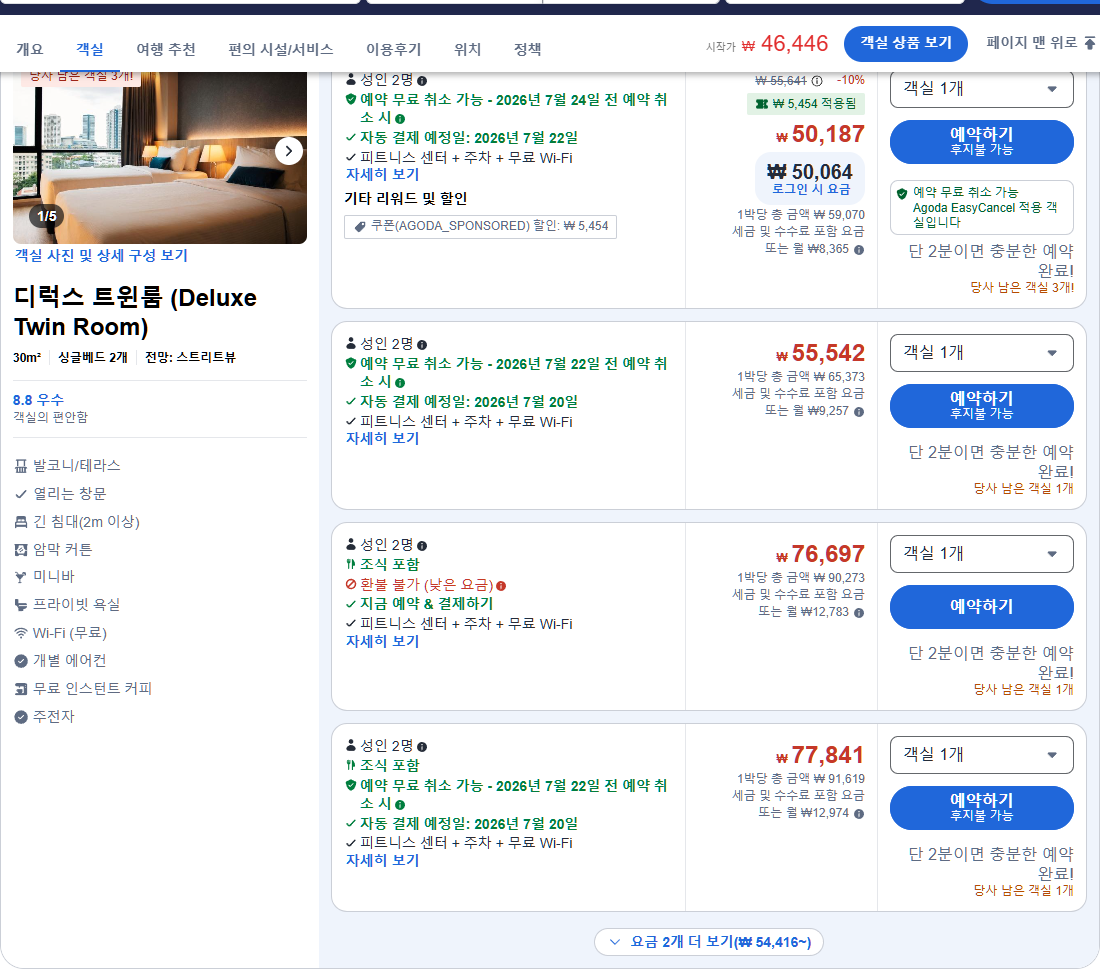Open 객실 1개 dropdown for ₩76,697 offer
1100x970 pixels.
pyautogui.click(x=981, y=554)
